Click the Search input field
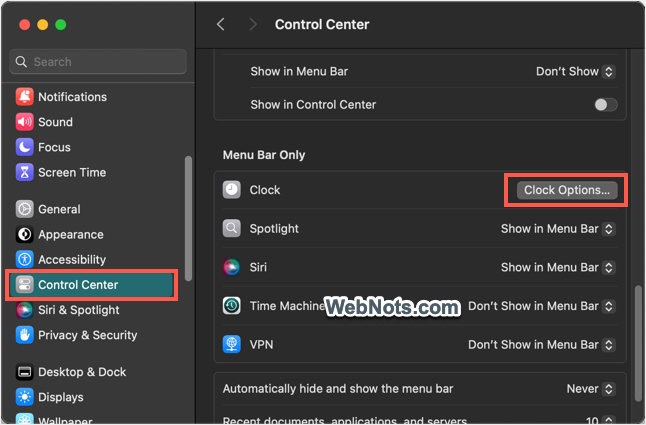 98,62
